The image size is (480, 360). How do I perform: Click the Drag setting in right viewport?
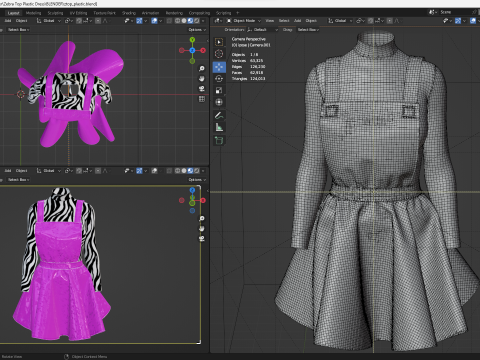click(287, 30)
